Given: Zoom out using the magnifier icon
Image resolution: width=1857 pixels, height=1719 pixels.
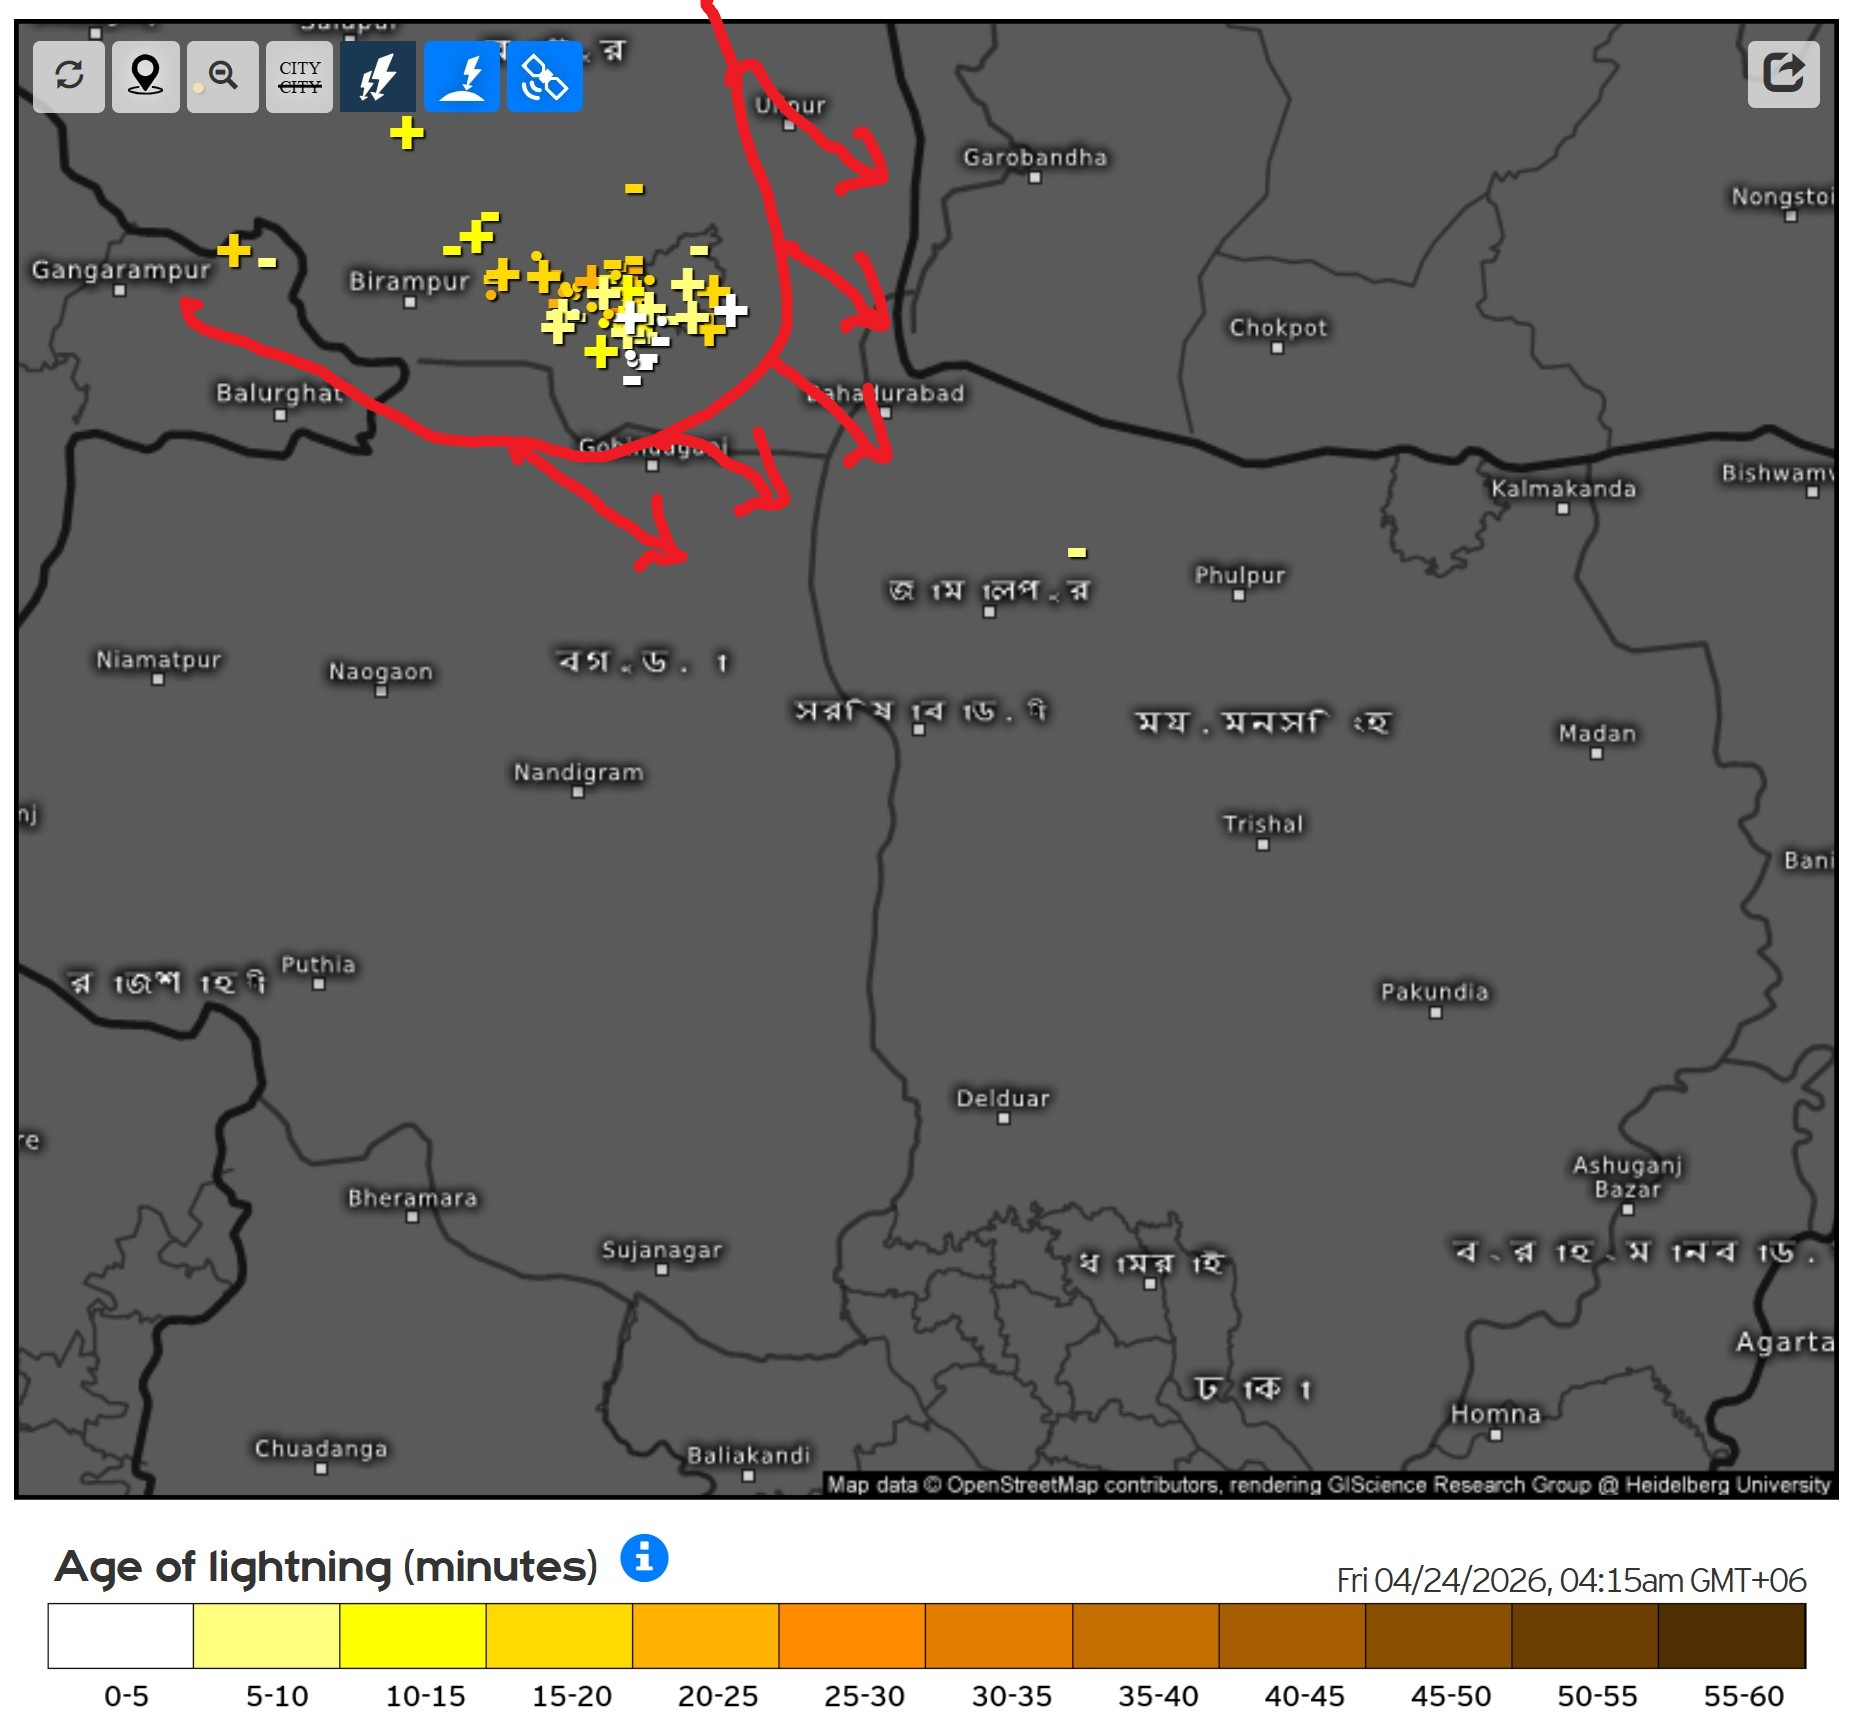Looking at the screenshot, I should (x=223, y=76).
